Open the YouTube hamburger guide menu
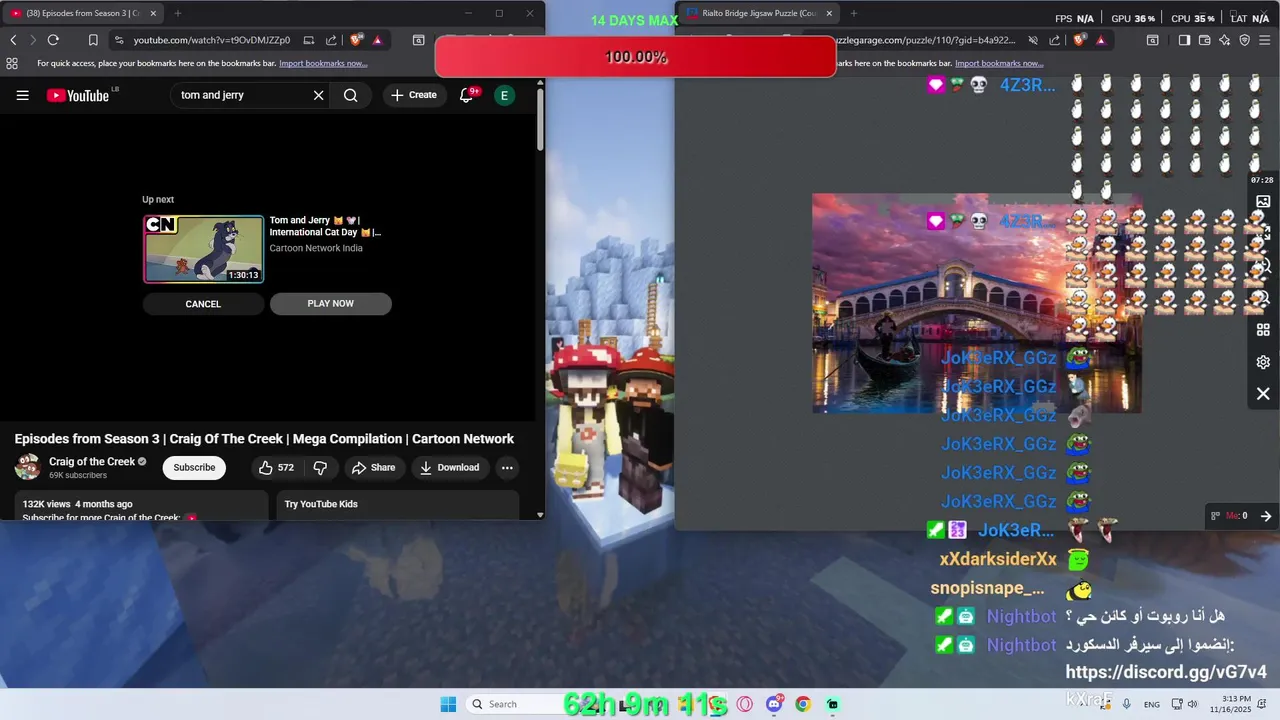This screenshot has width=1280, height=720. coord(22,95)
